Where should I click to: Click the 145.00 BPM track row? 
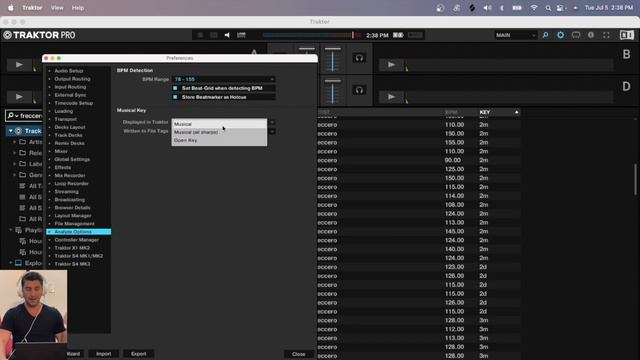point(418,231)
